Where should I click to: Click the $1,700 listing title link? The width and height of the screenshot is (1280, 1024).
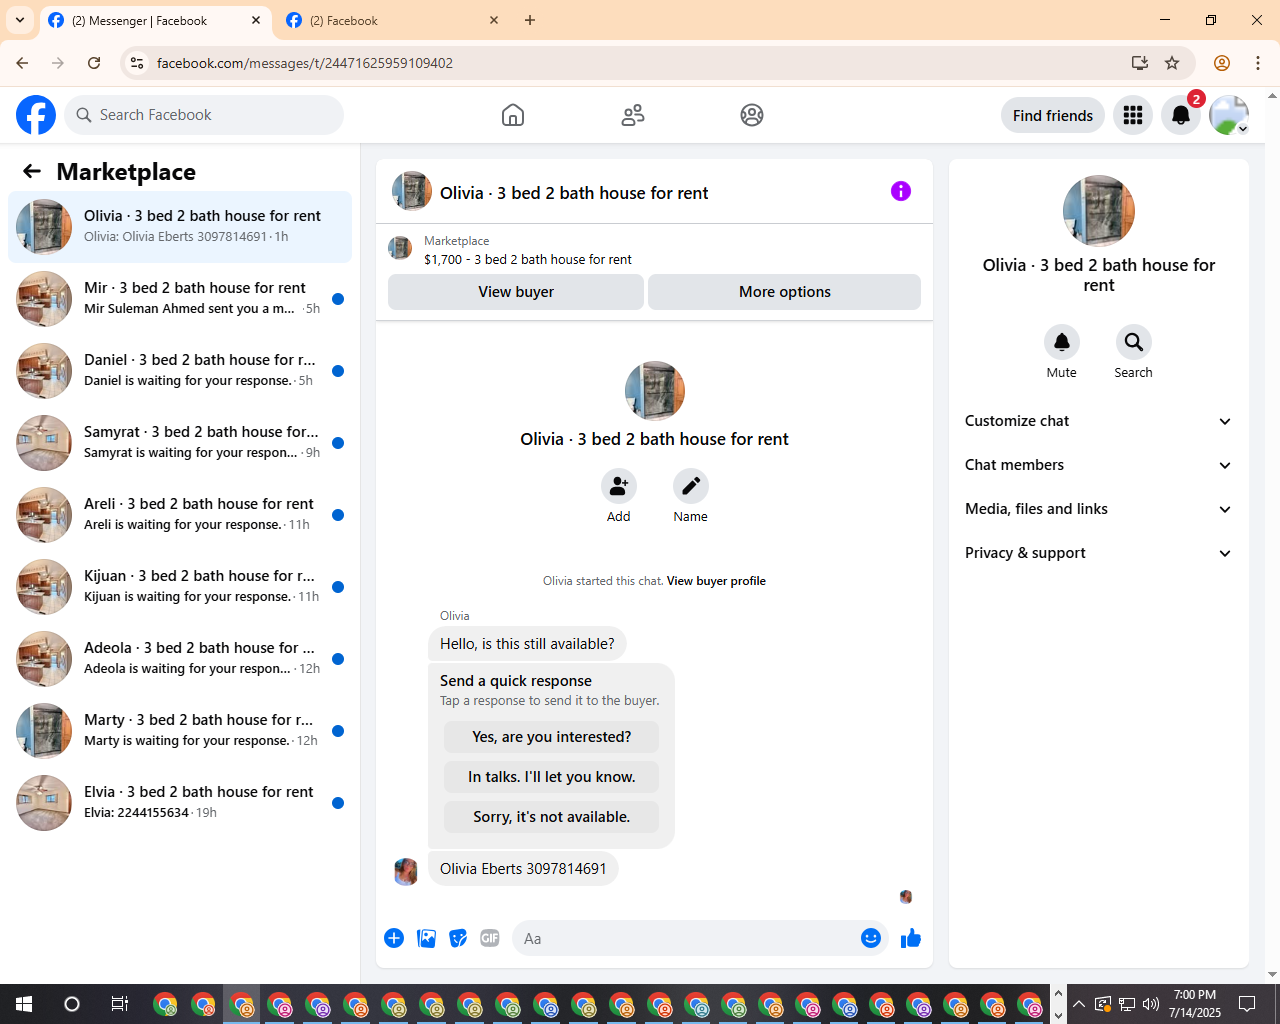tap(528, 259)
